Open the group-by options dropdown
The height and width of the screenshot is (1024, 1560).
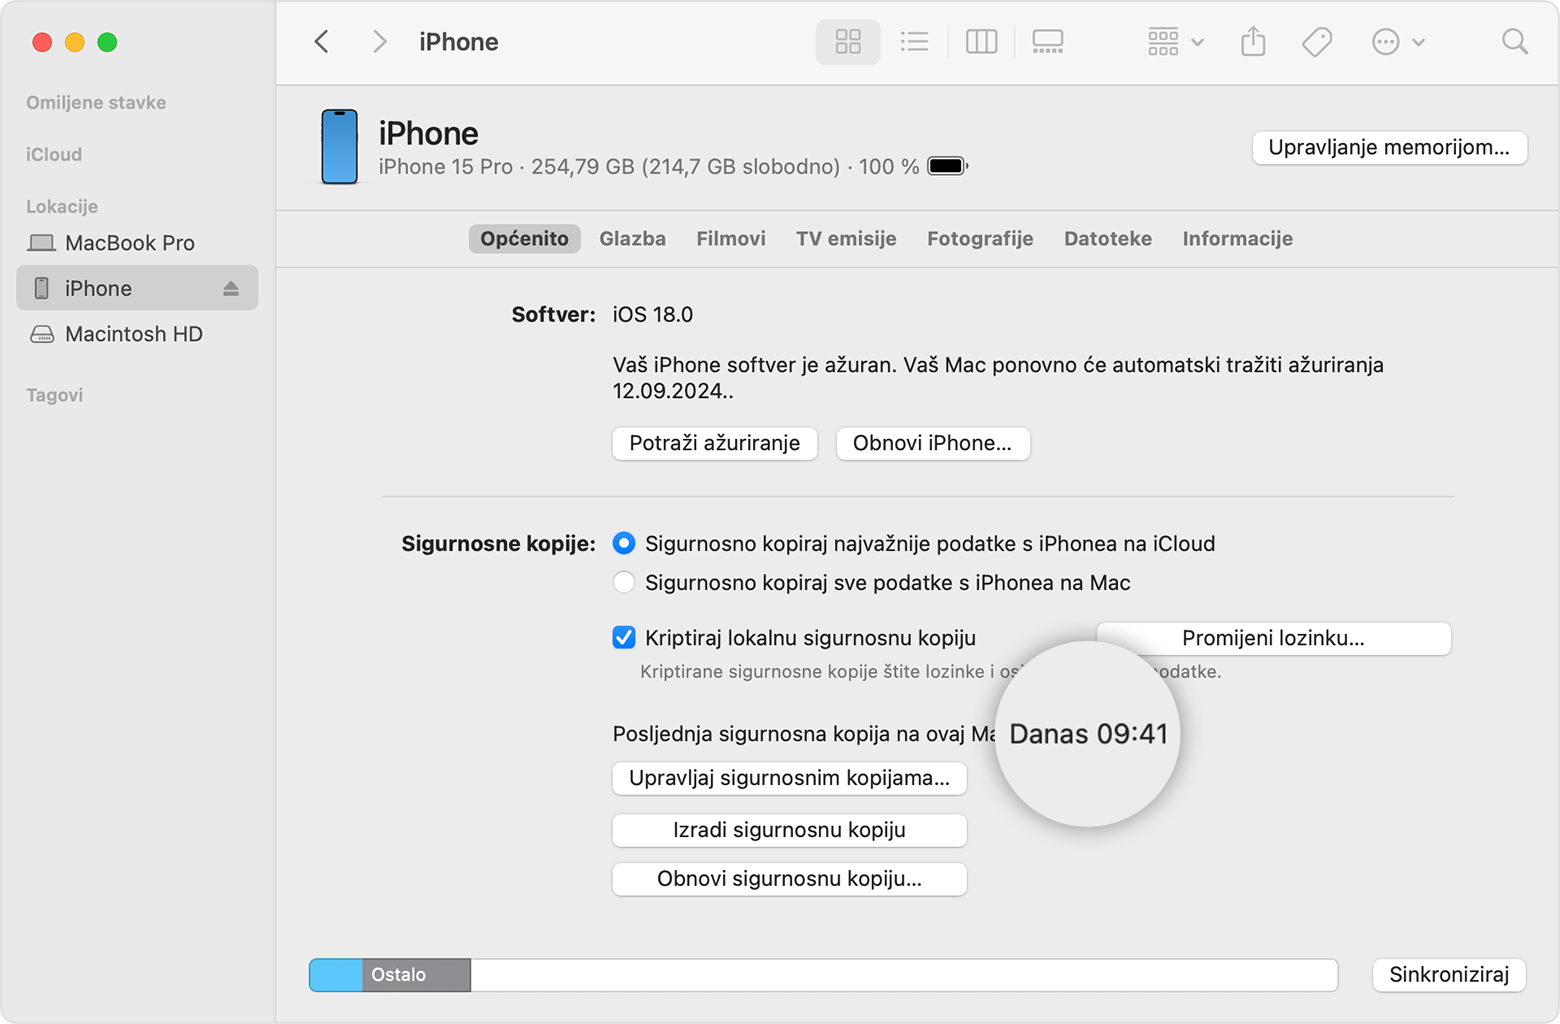tap(1175, 41)
